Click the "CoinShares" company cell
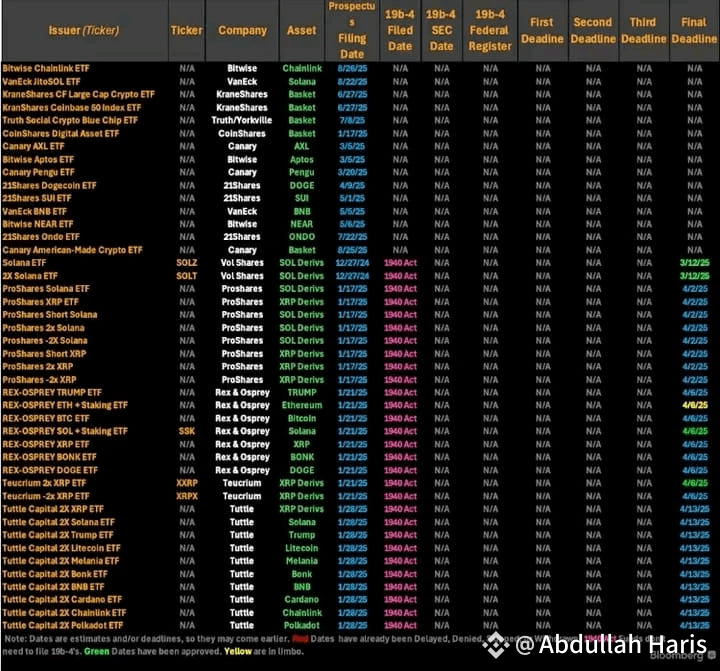Screen dimensions: 720x671 [x=242, y=134]
